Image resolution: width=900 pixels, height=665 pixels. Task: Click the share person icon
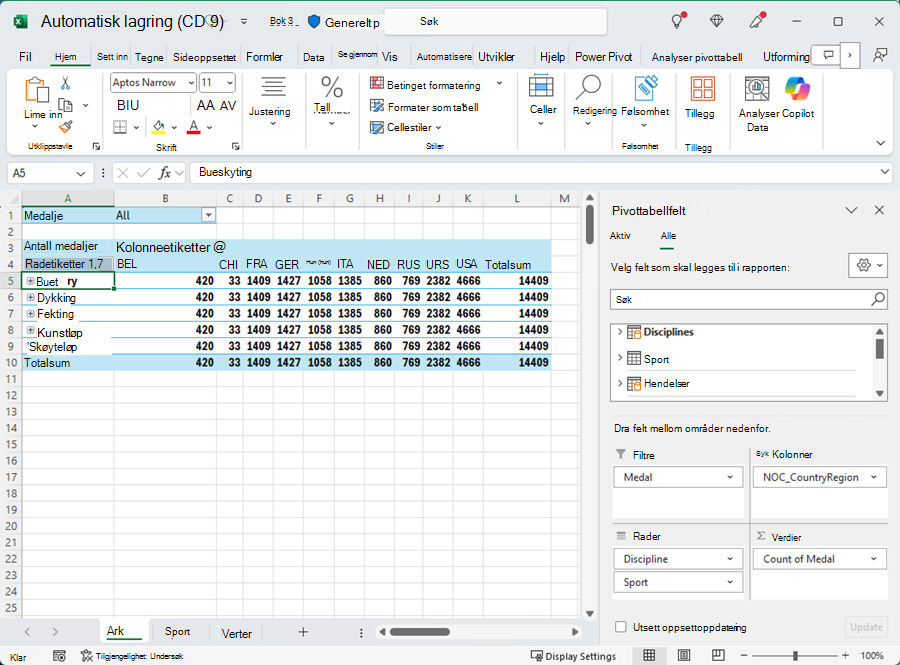tap(880, 56)
